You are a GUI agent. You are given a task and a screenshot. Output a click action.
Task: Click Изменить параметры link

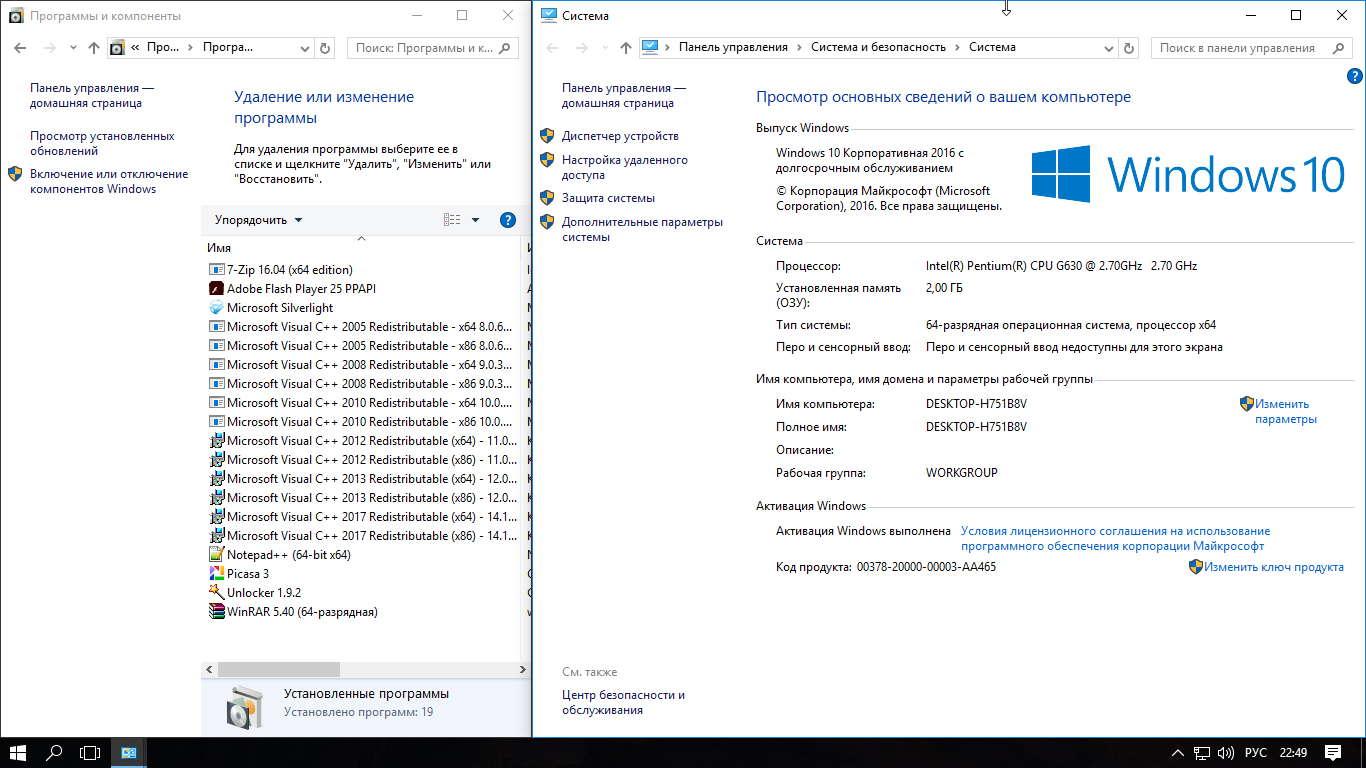(1286, 411)
